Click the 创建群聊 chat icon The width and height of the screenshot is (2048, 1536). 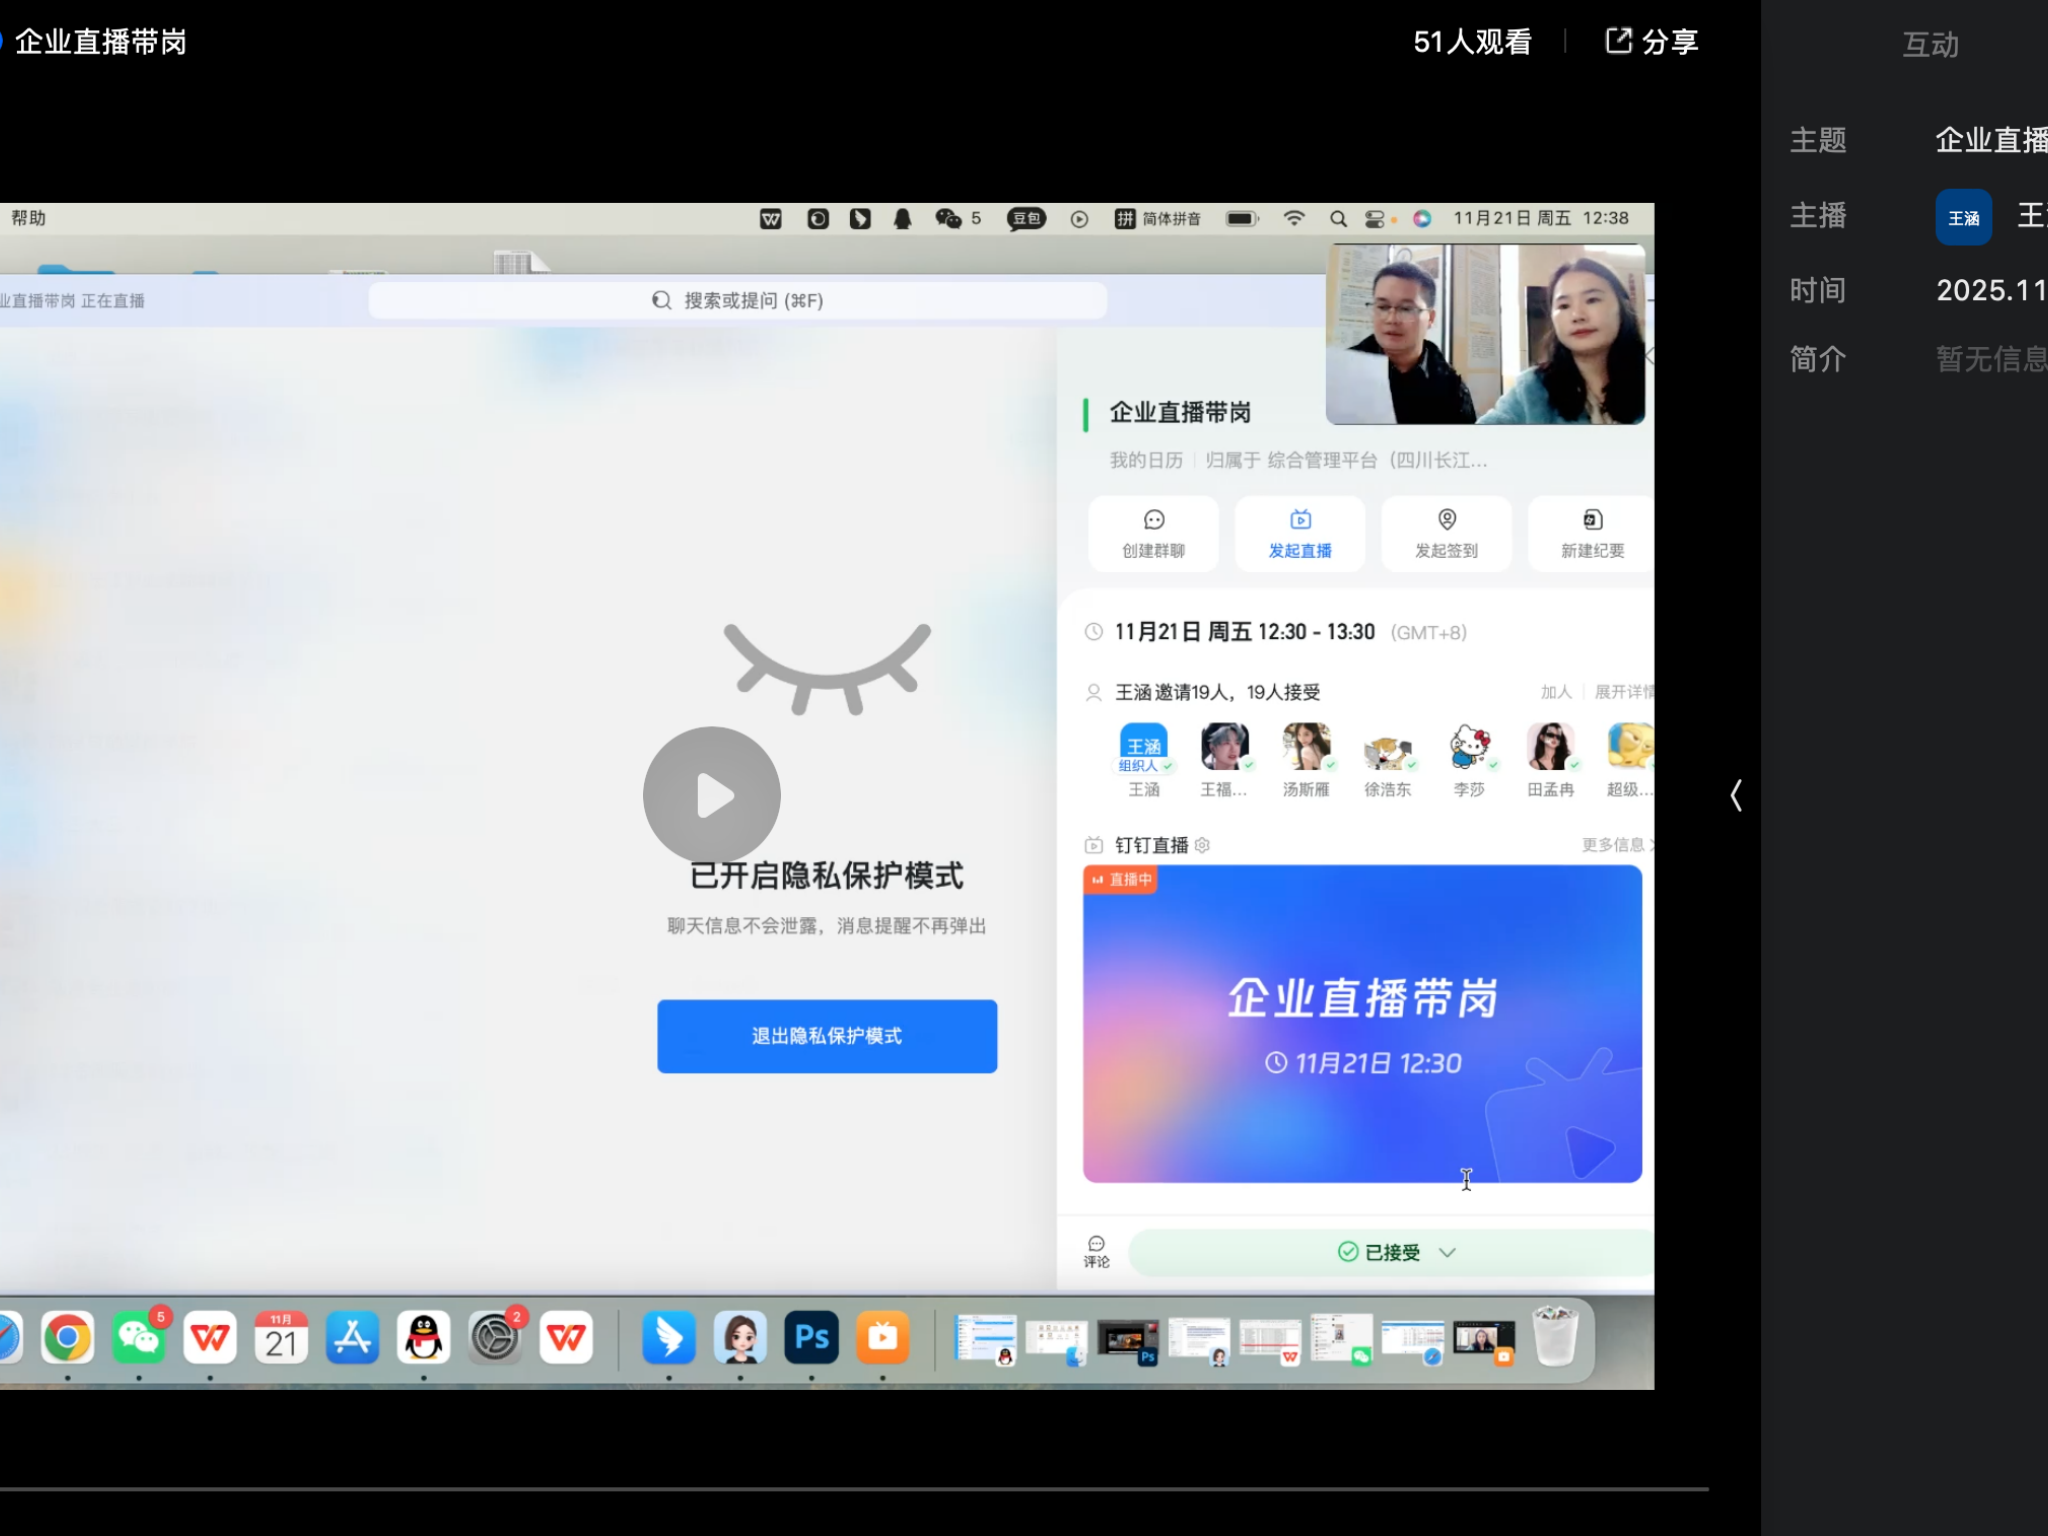click(x=1153, y=520)
